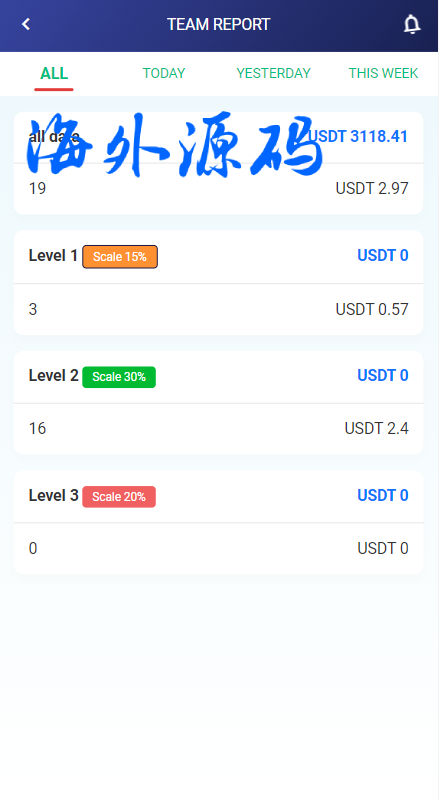The width and height of the screenshot is (439, 801).
Task: Open the Level 1 heading
Action: (53, 255)
